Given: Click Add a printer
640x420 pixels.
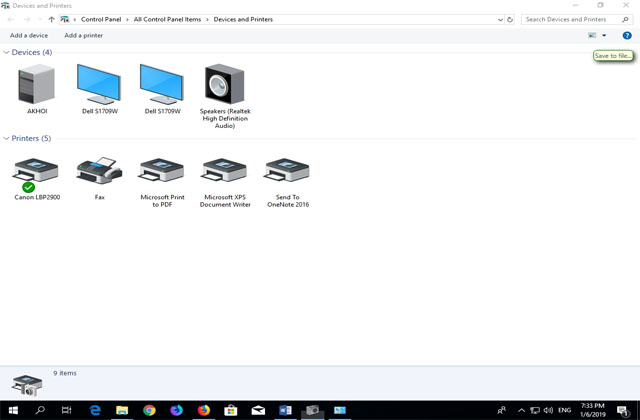Looking at the screenshot, I should pyautogui.click(x=84, y=36).
